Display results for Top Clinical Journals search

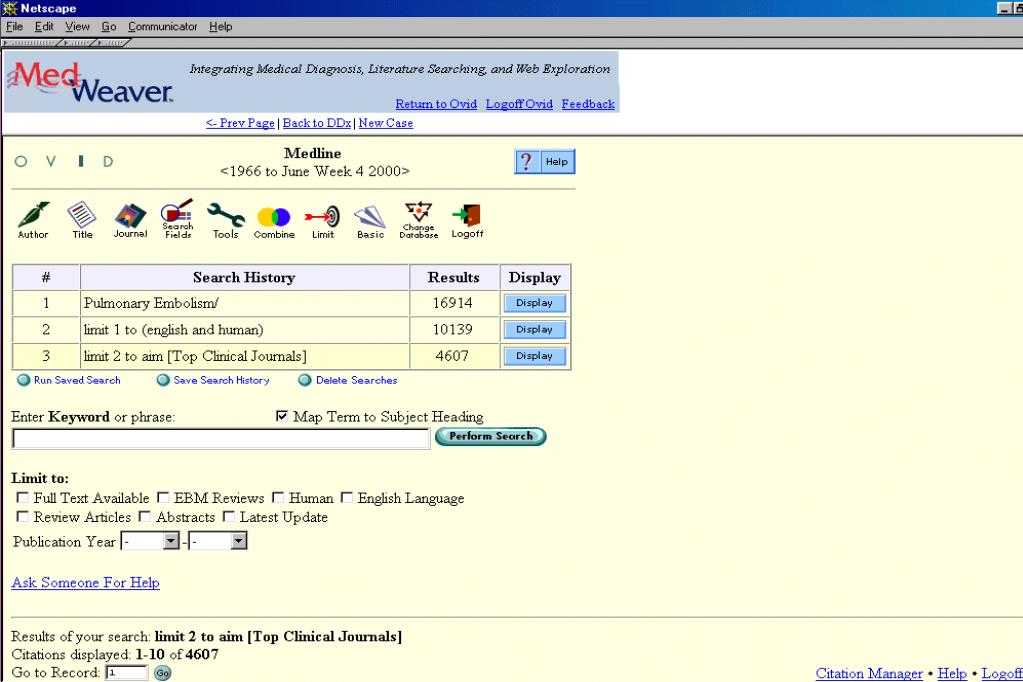534,356
